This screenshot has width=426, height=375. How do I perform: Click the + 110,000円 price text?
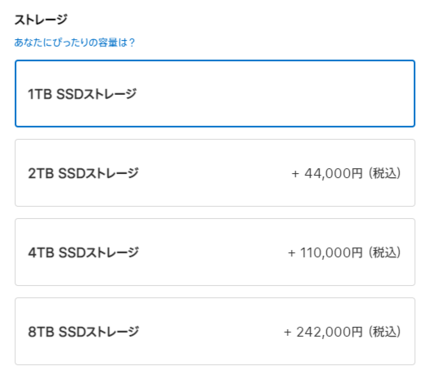click(325, 253)
